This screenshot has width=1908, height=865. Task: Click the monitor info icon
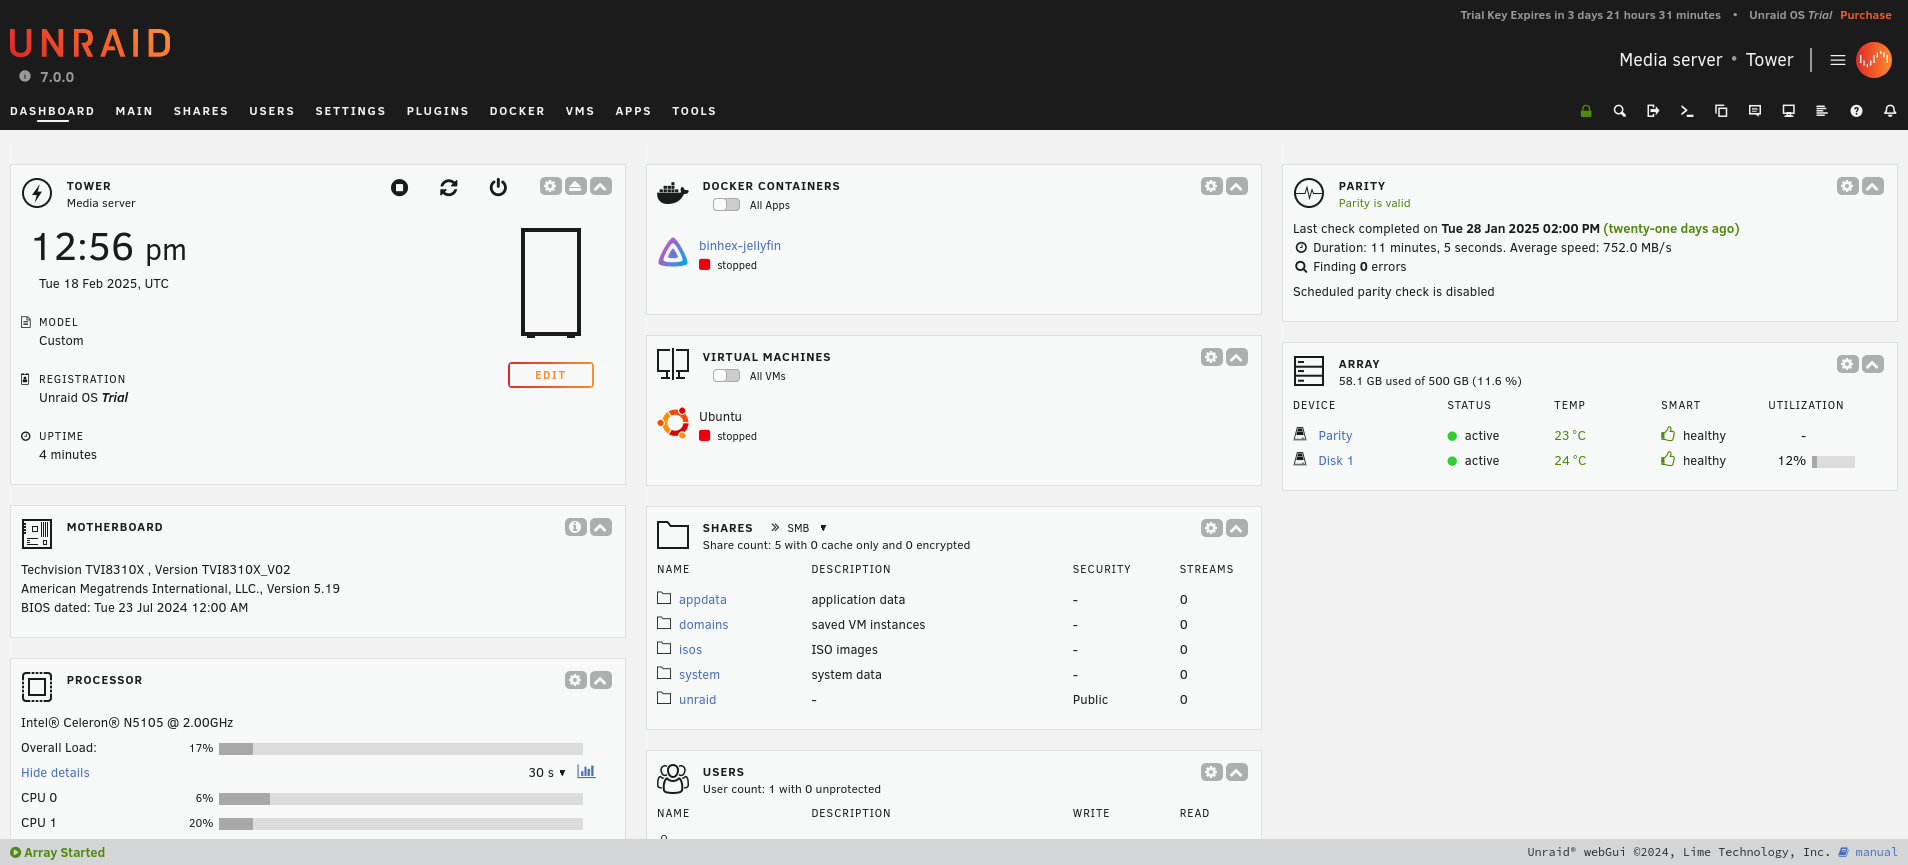[x=1789, y=111]
